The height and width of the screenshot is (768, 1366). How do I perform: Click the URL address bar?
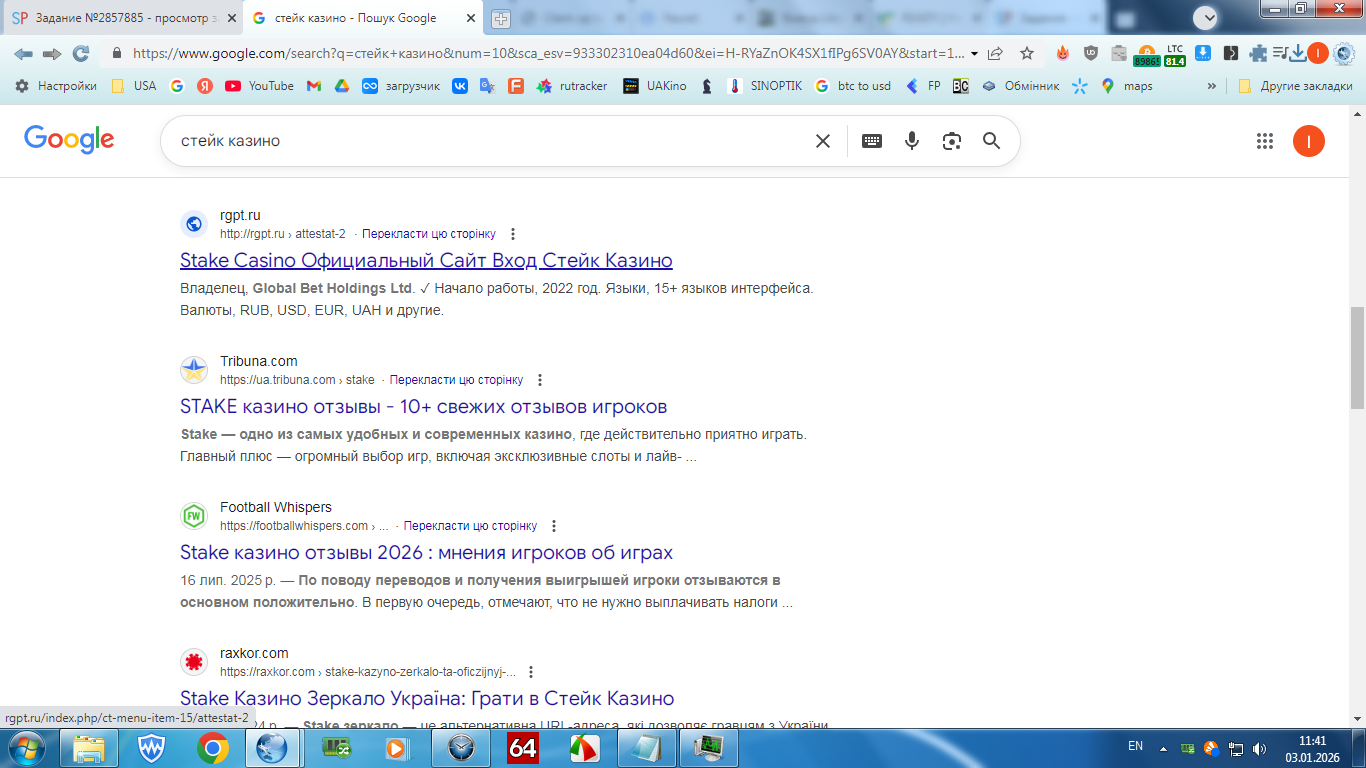click(549, 54)
